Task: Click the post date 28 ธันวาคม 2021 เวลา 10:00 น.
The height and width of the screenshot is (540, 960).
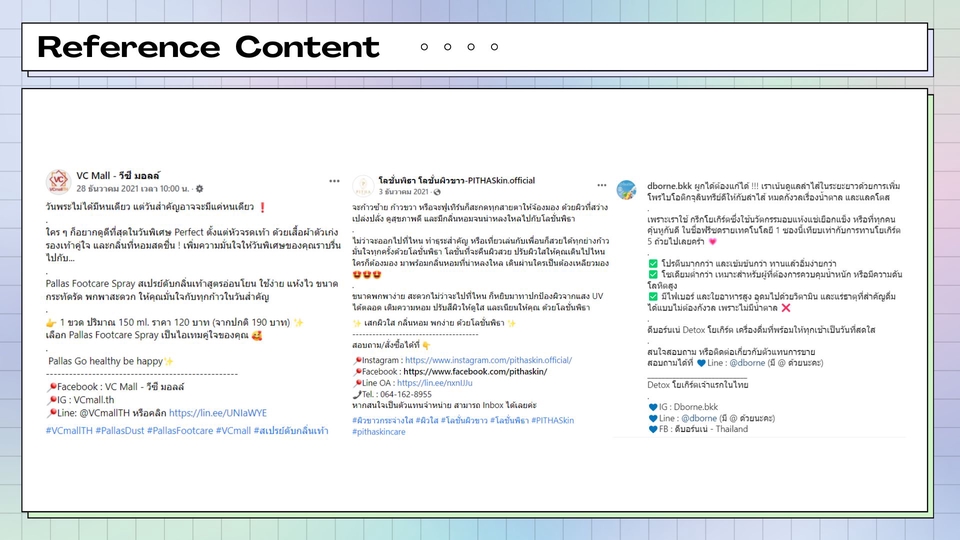Action: (x=133, y=189)
